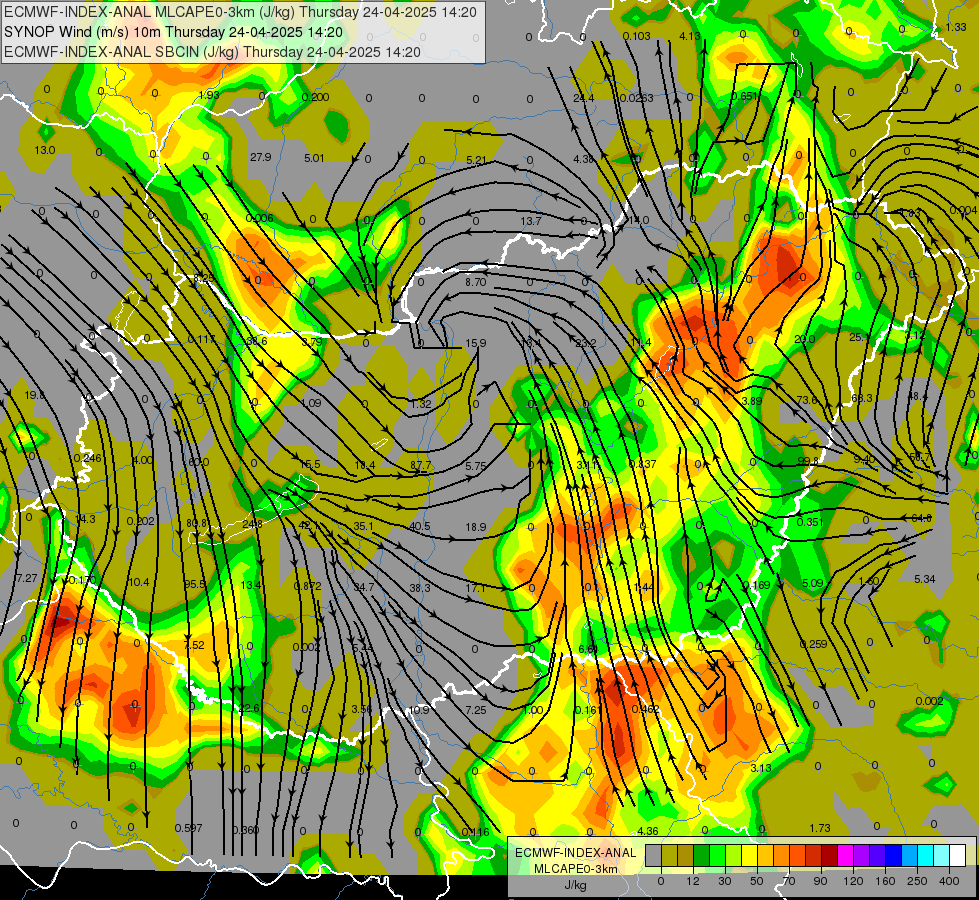Click the dark red legend swatch

tap(830, 856)
